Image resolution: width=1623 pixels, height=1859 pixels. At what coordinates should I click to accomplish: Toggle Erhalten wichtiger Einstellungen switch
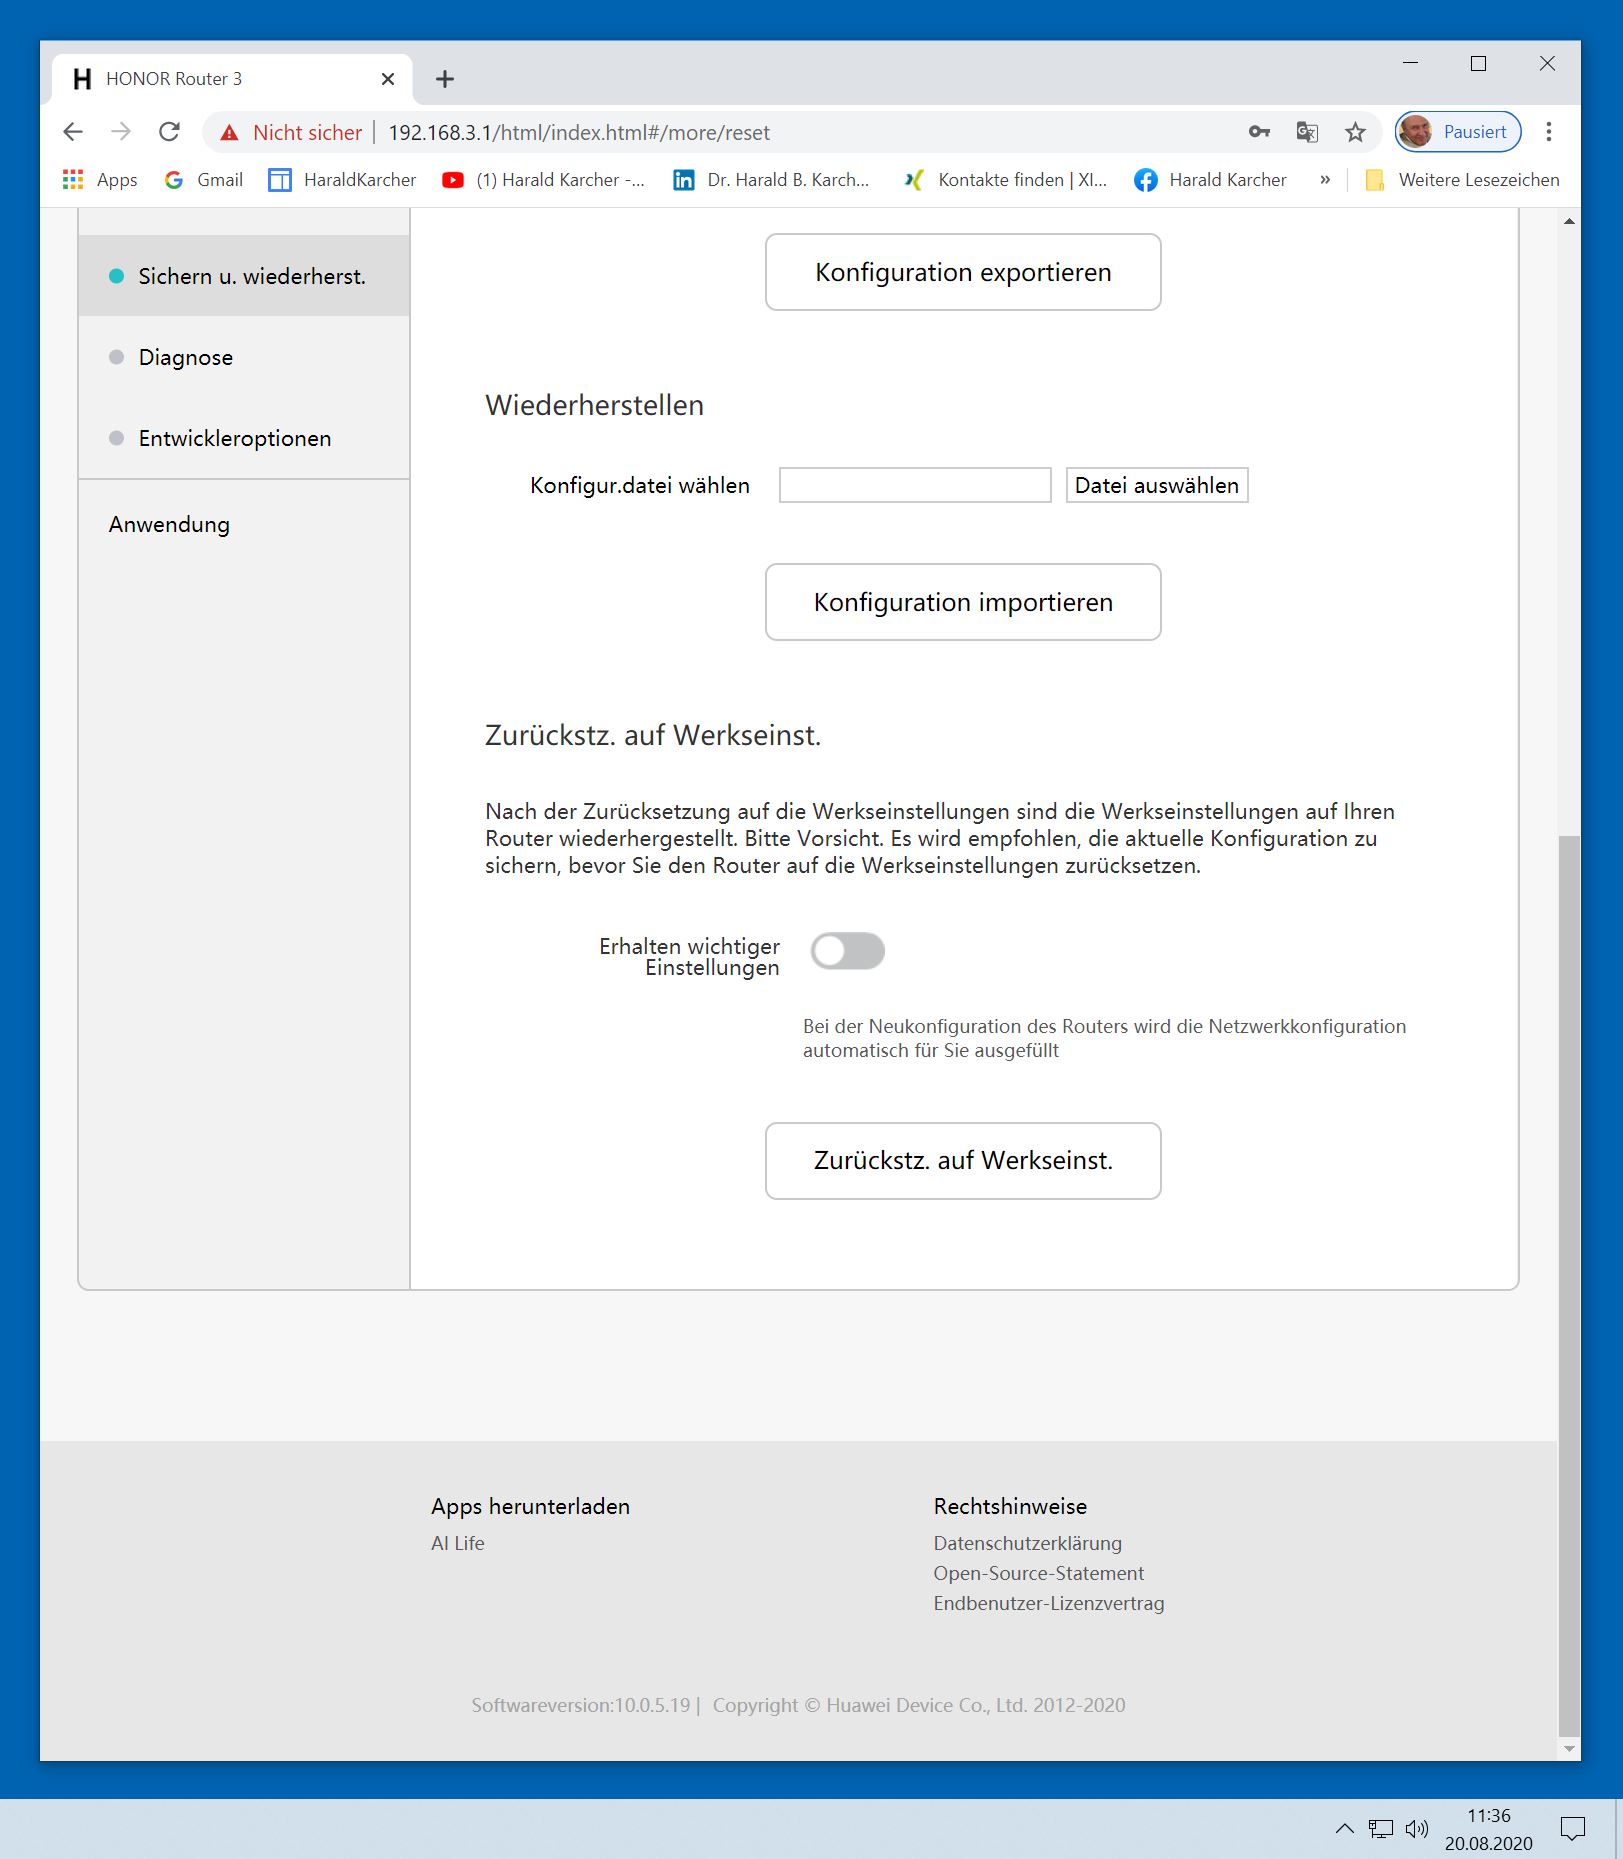tap(848, 951)
